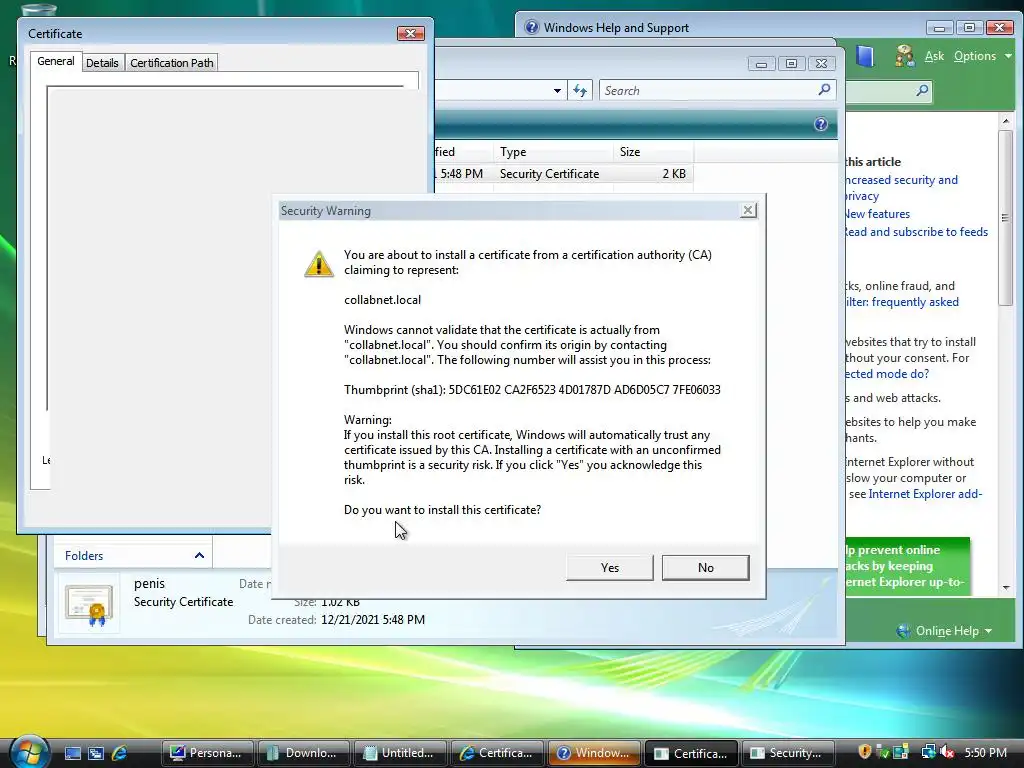Click the 'ected mode do?' help link

(x=886, y=374)
